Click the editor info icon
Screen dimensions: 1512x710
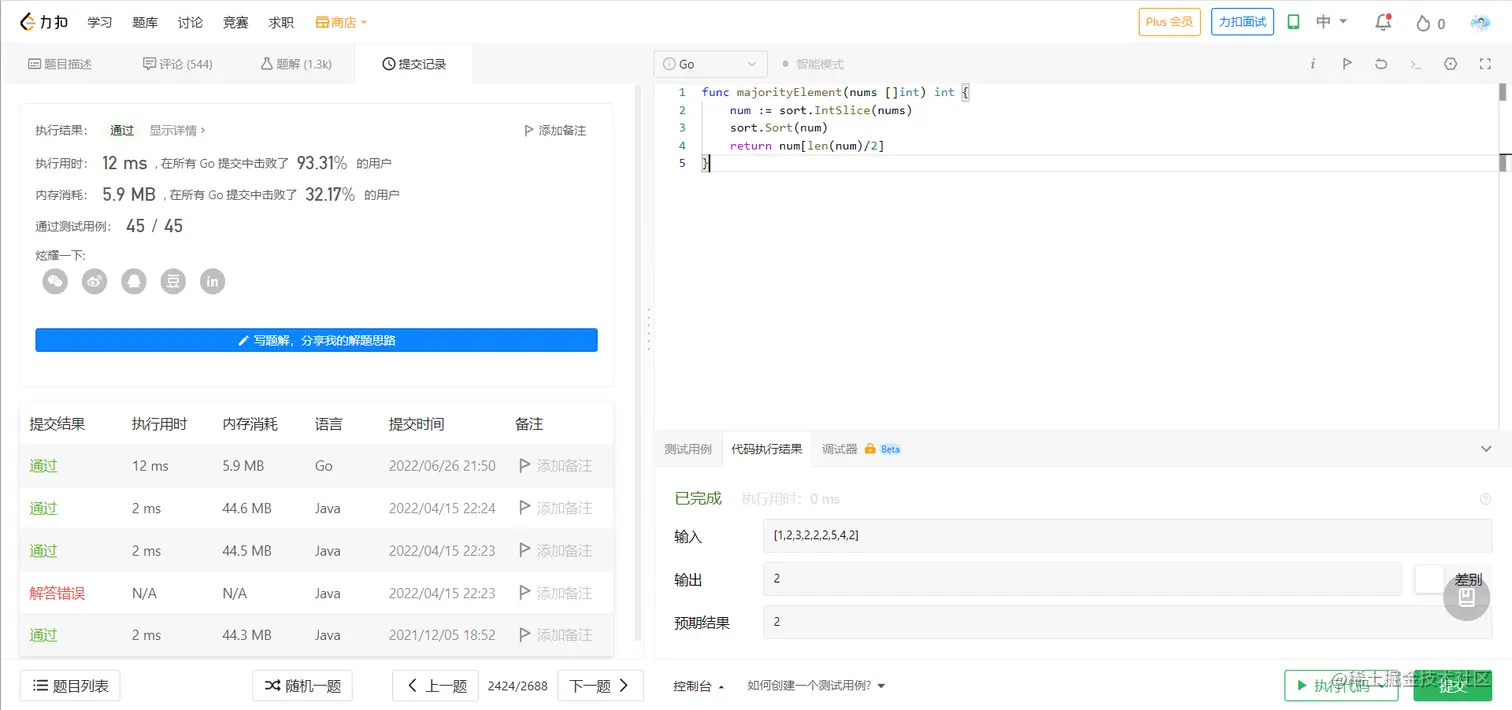pos(1313,64)
